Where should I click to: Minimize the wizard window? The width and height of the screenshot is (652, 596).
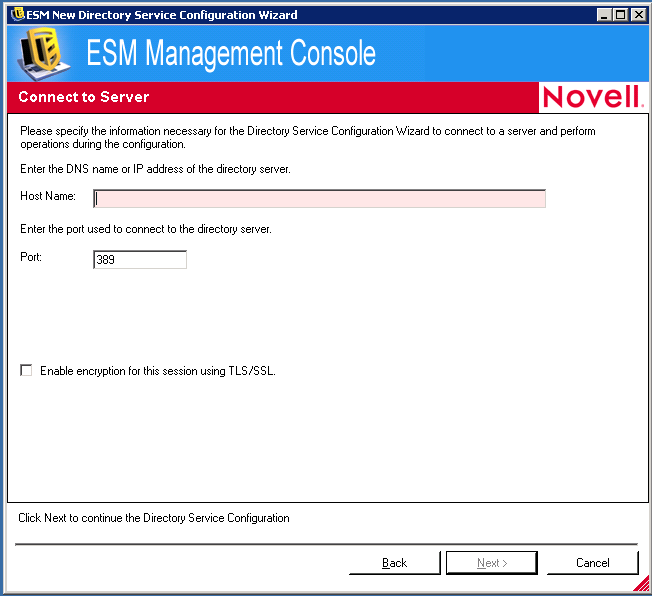(604, 15)
